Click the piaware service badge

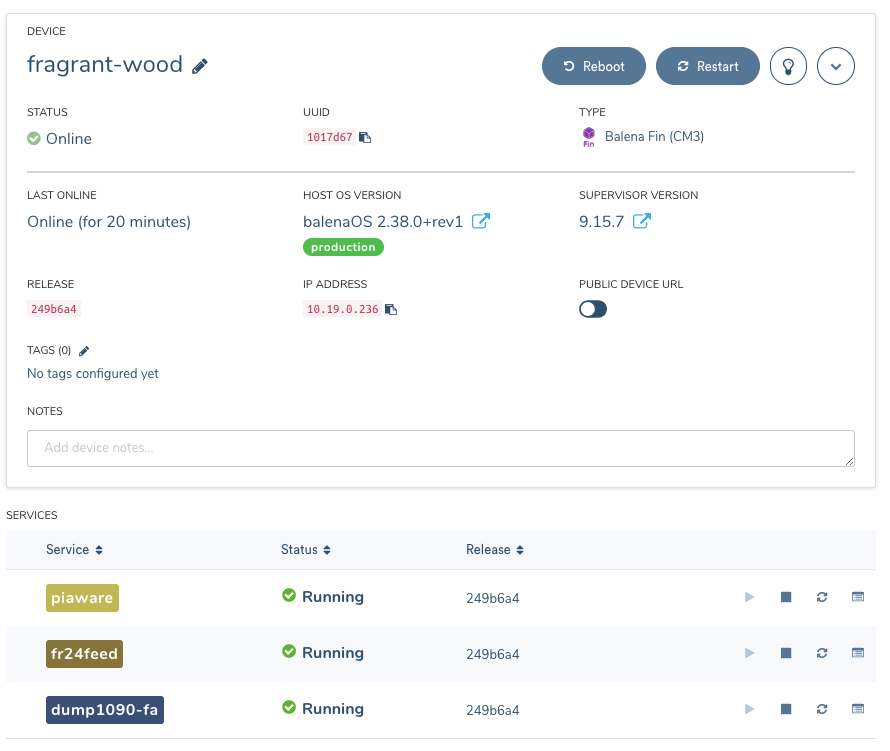click(82, 598)
